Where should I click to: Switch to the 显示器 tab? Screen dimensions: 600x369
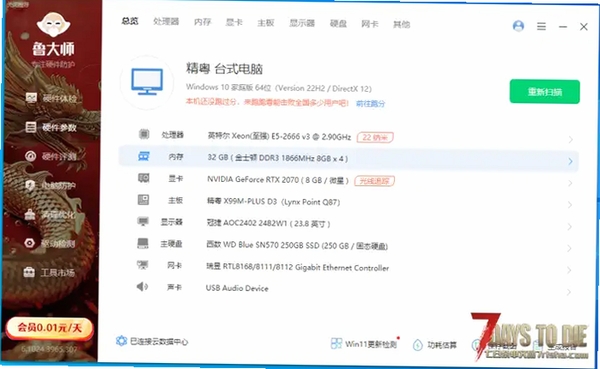pos(302,23)
